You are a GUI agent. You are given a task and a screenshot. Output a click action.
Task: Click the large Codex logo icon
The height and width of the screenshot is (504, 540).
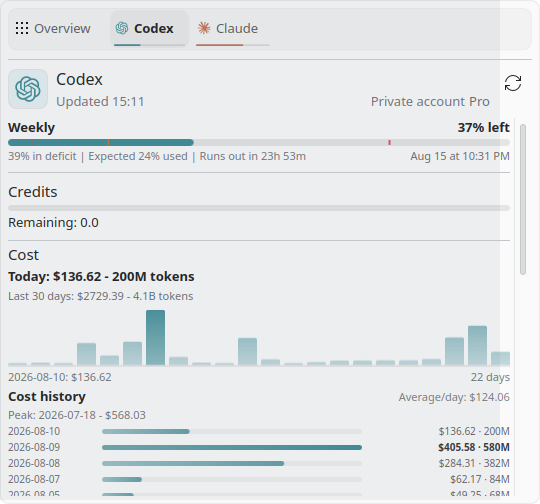(x=28, y=89)
